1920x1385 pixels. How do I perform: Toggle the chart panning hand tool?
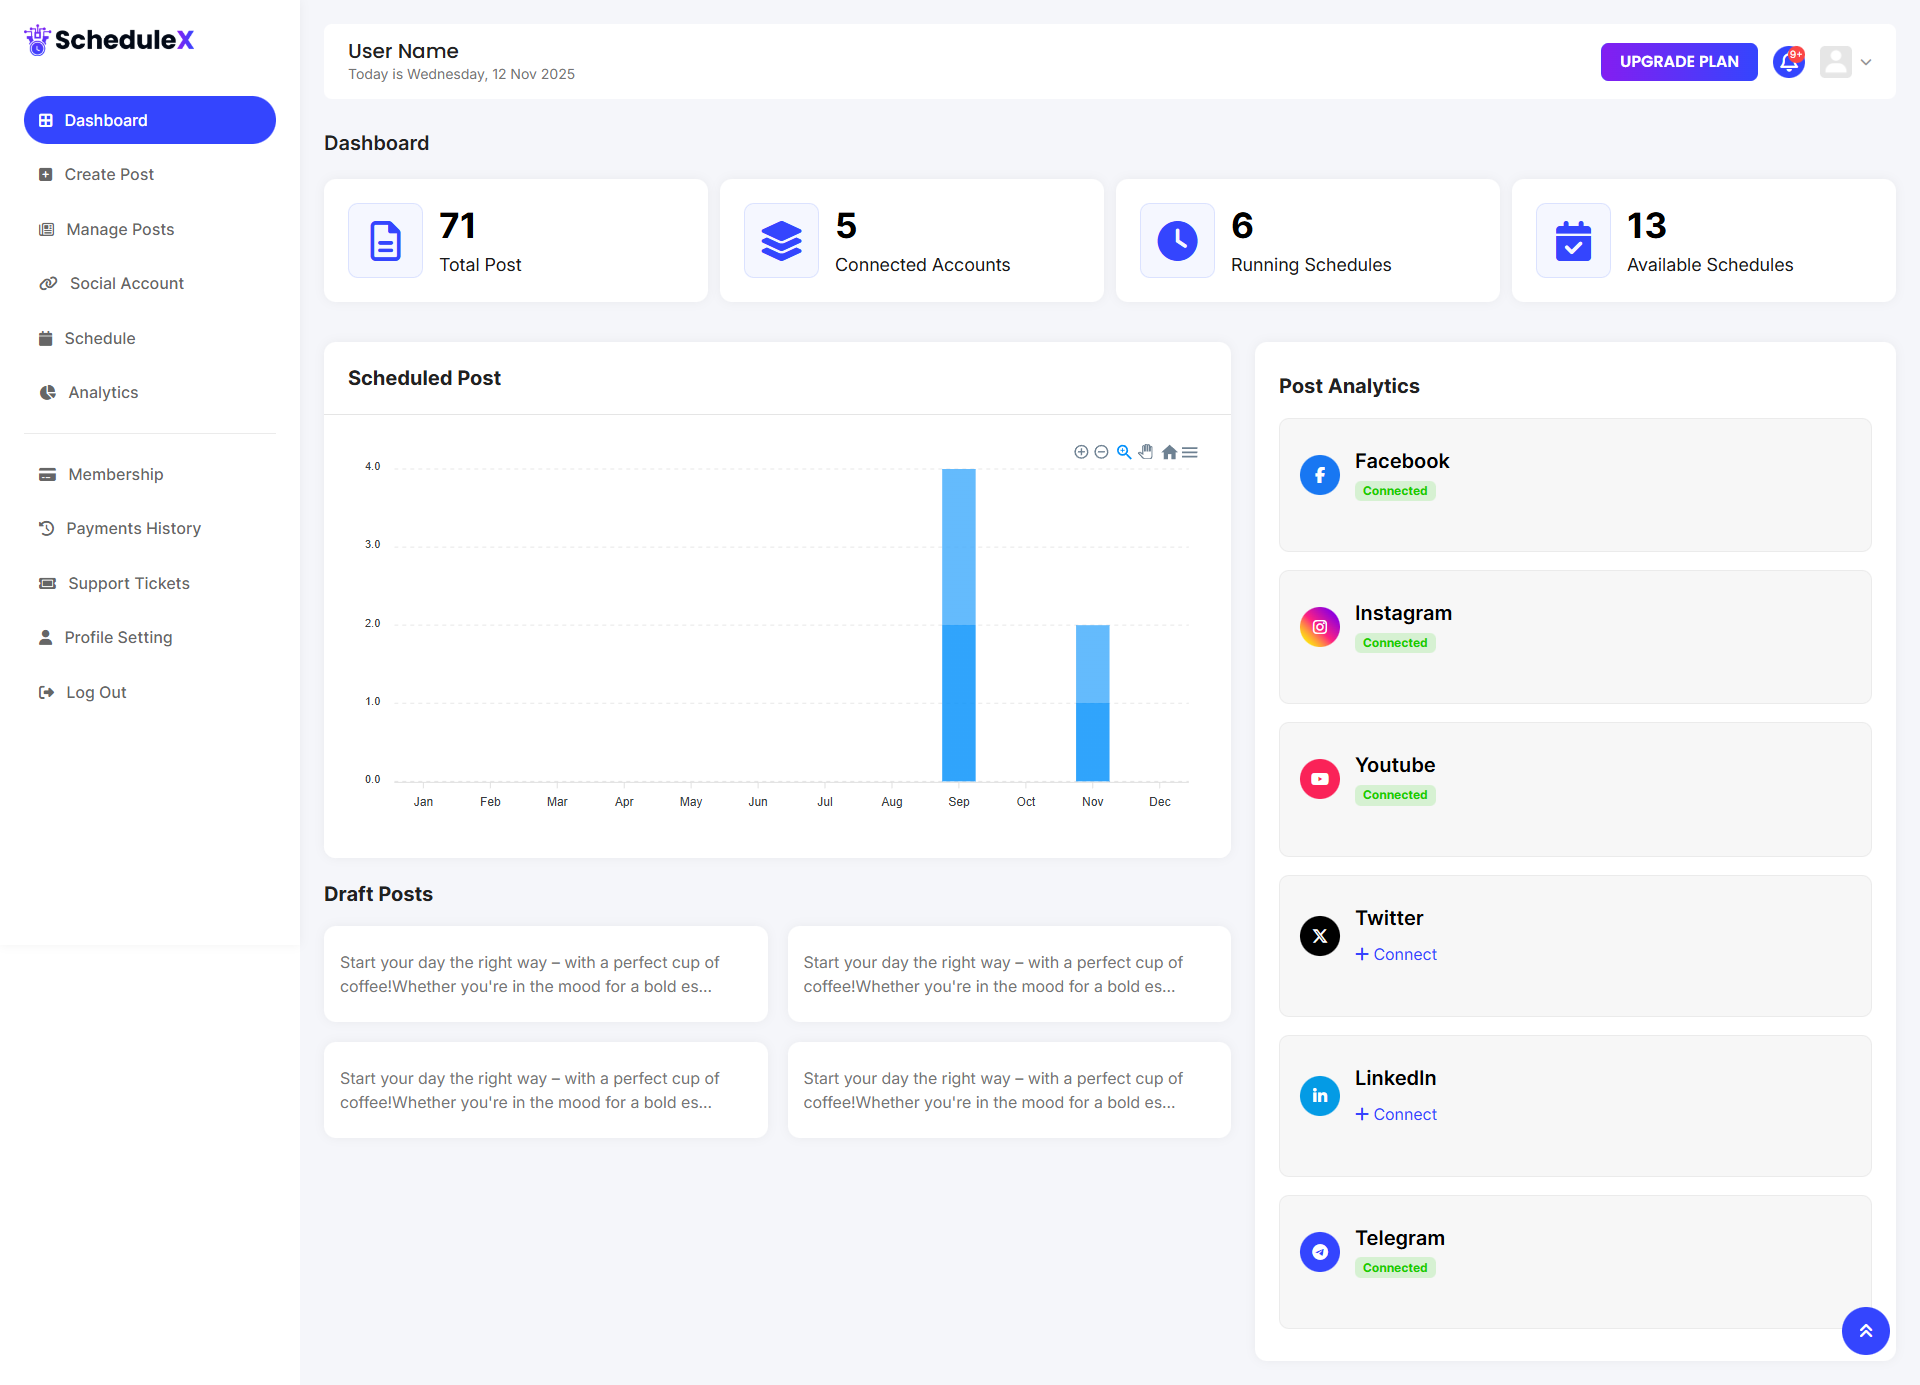pyautogui.click(x=1146, y=452)
